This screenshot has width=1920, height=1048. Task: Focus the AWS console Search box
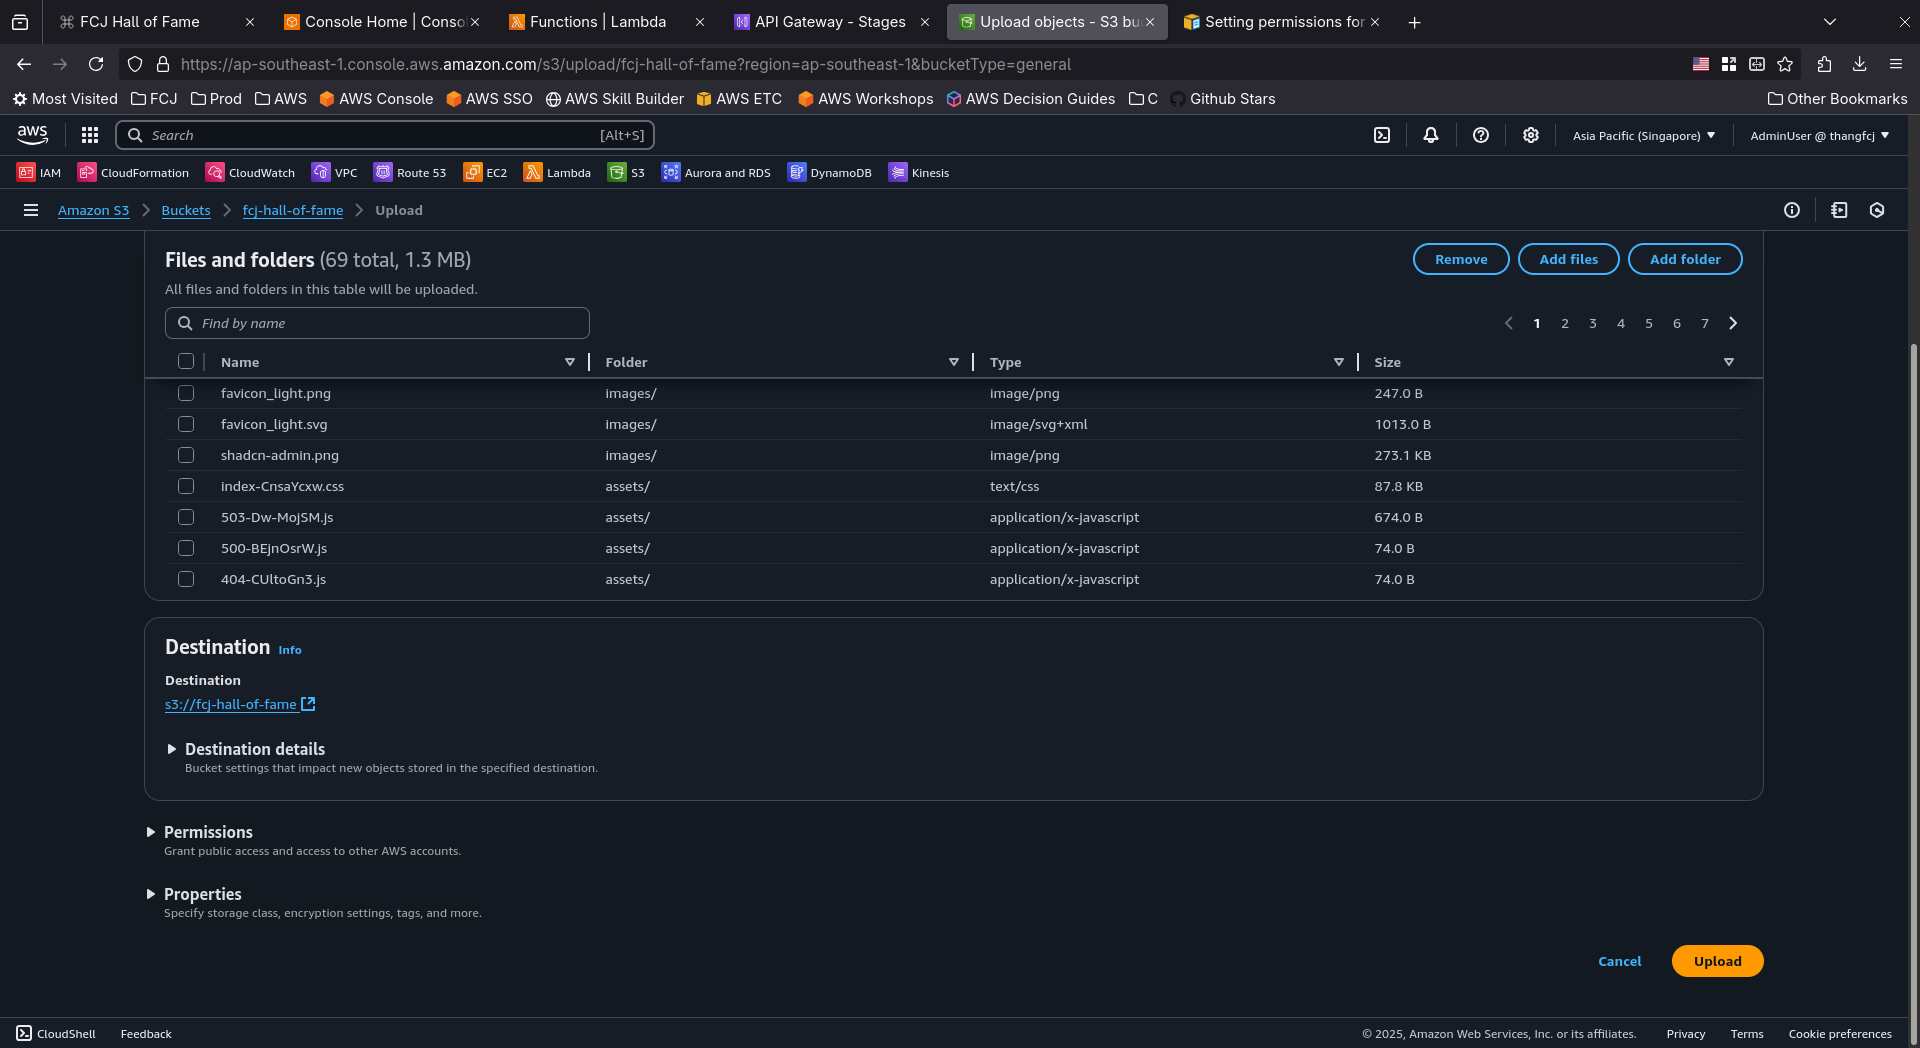click(x=385, y=135)
